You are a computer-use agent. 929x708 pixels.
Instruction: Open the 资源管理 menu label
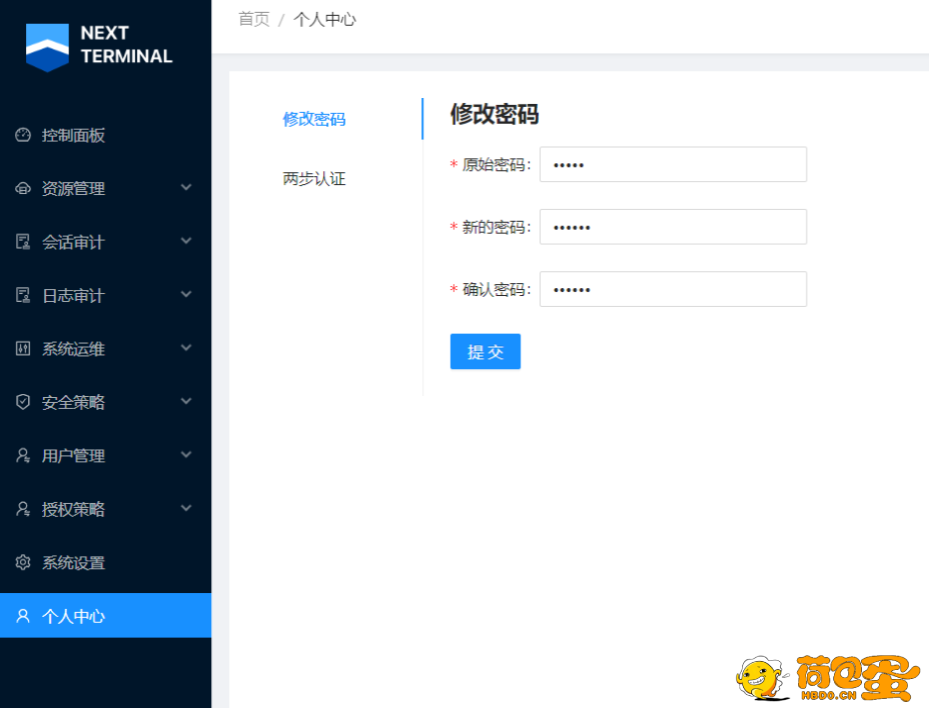(73, 188)
